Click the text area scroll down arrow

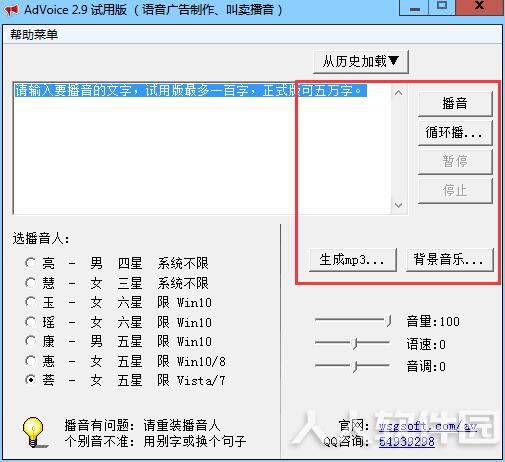(x=399, y=205)
